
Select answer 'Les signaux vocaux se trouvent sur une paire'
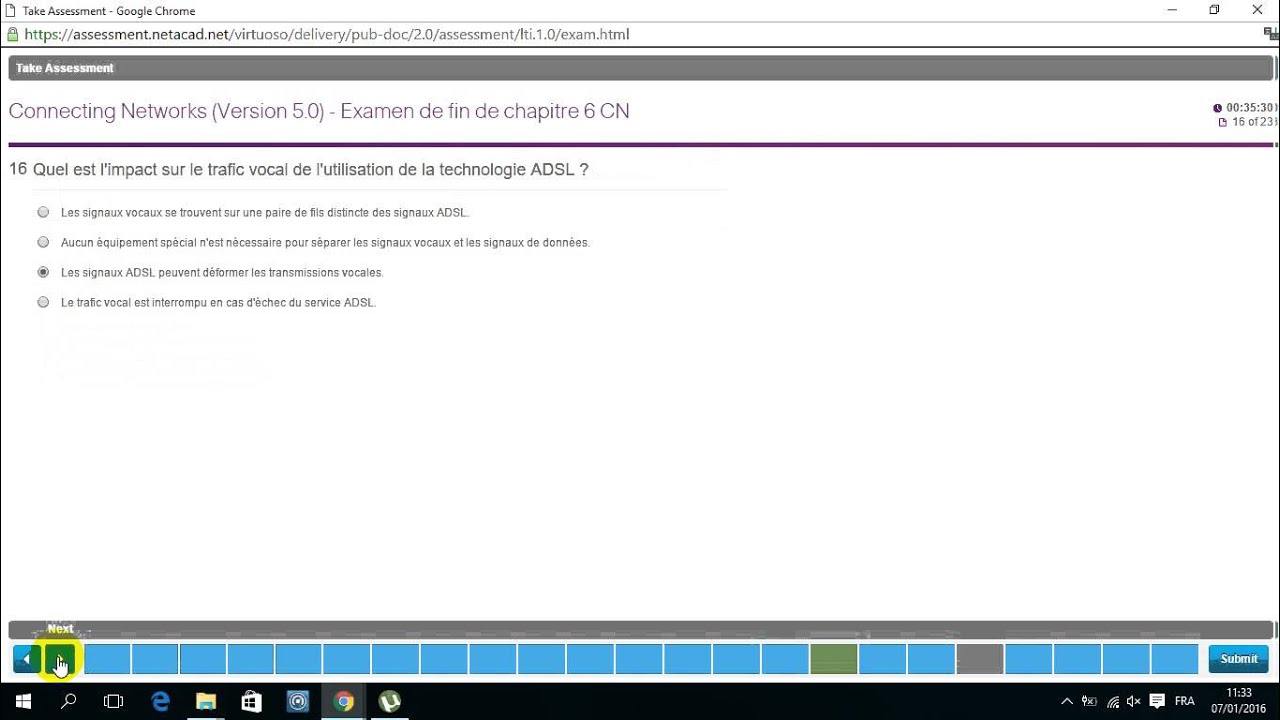43,212
